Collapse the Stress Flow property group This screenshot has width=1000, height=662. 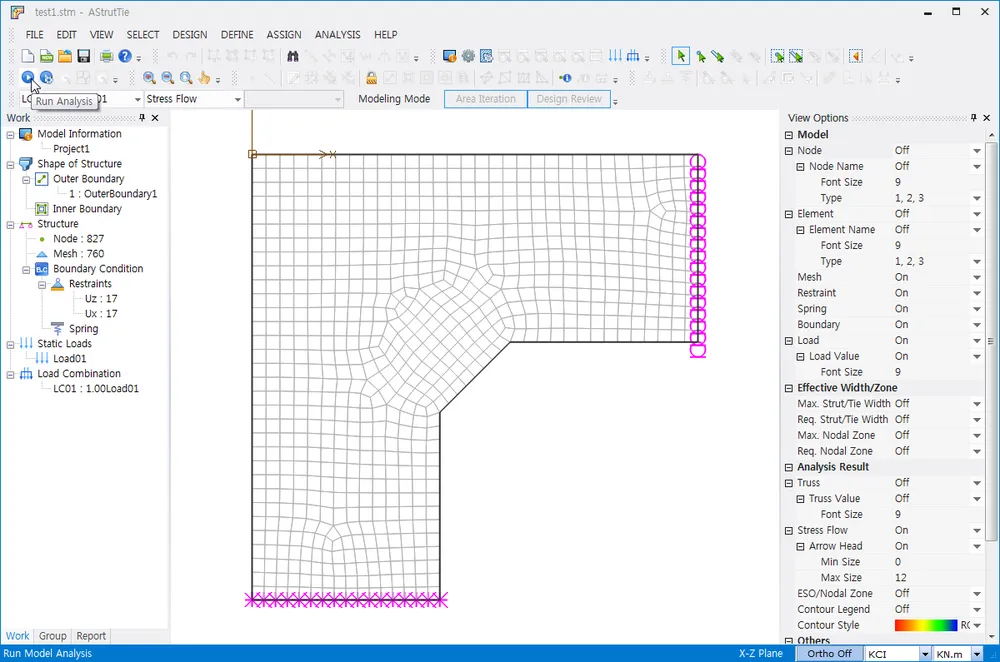click(789, 531)
